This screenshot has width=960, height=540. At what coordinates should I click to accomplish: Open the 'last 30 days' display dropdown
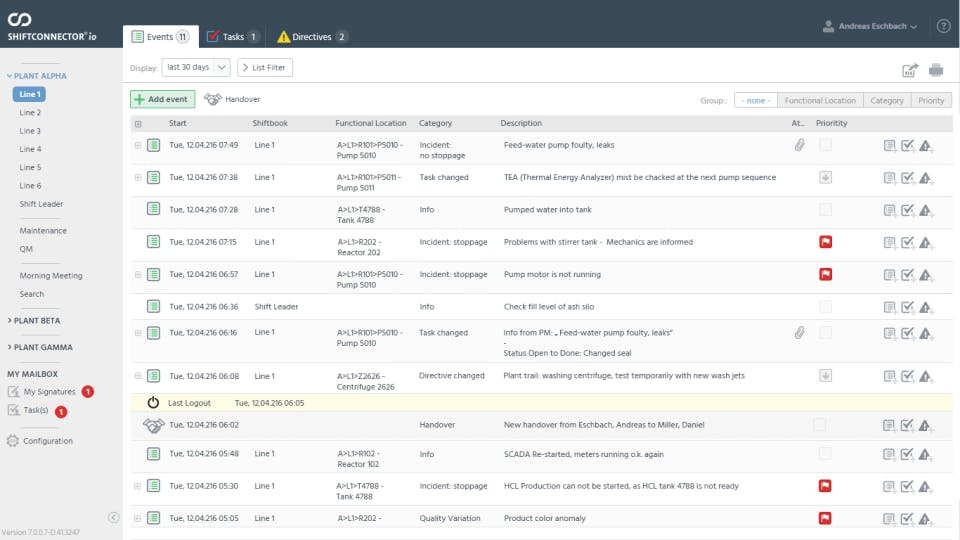(195, 67)
